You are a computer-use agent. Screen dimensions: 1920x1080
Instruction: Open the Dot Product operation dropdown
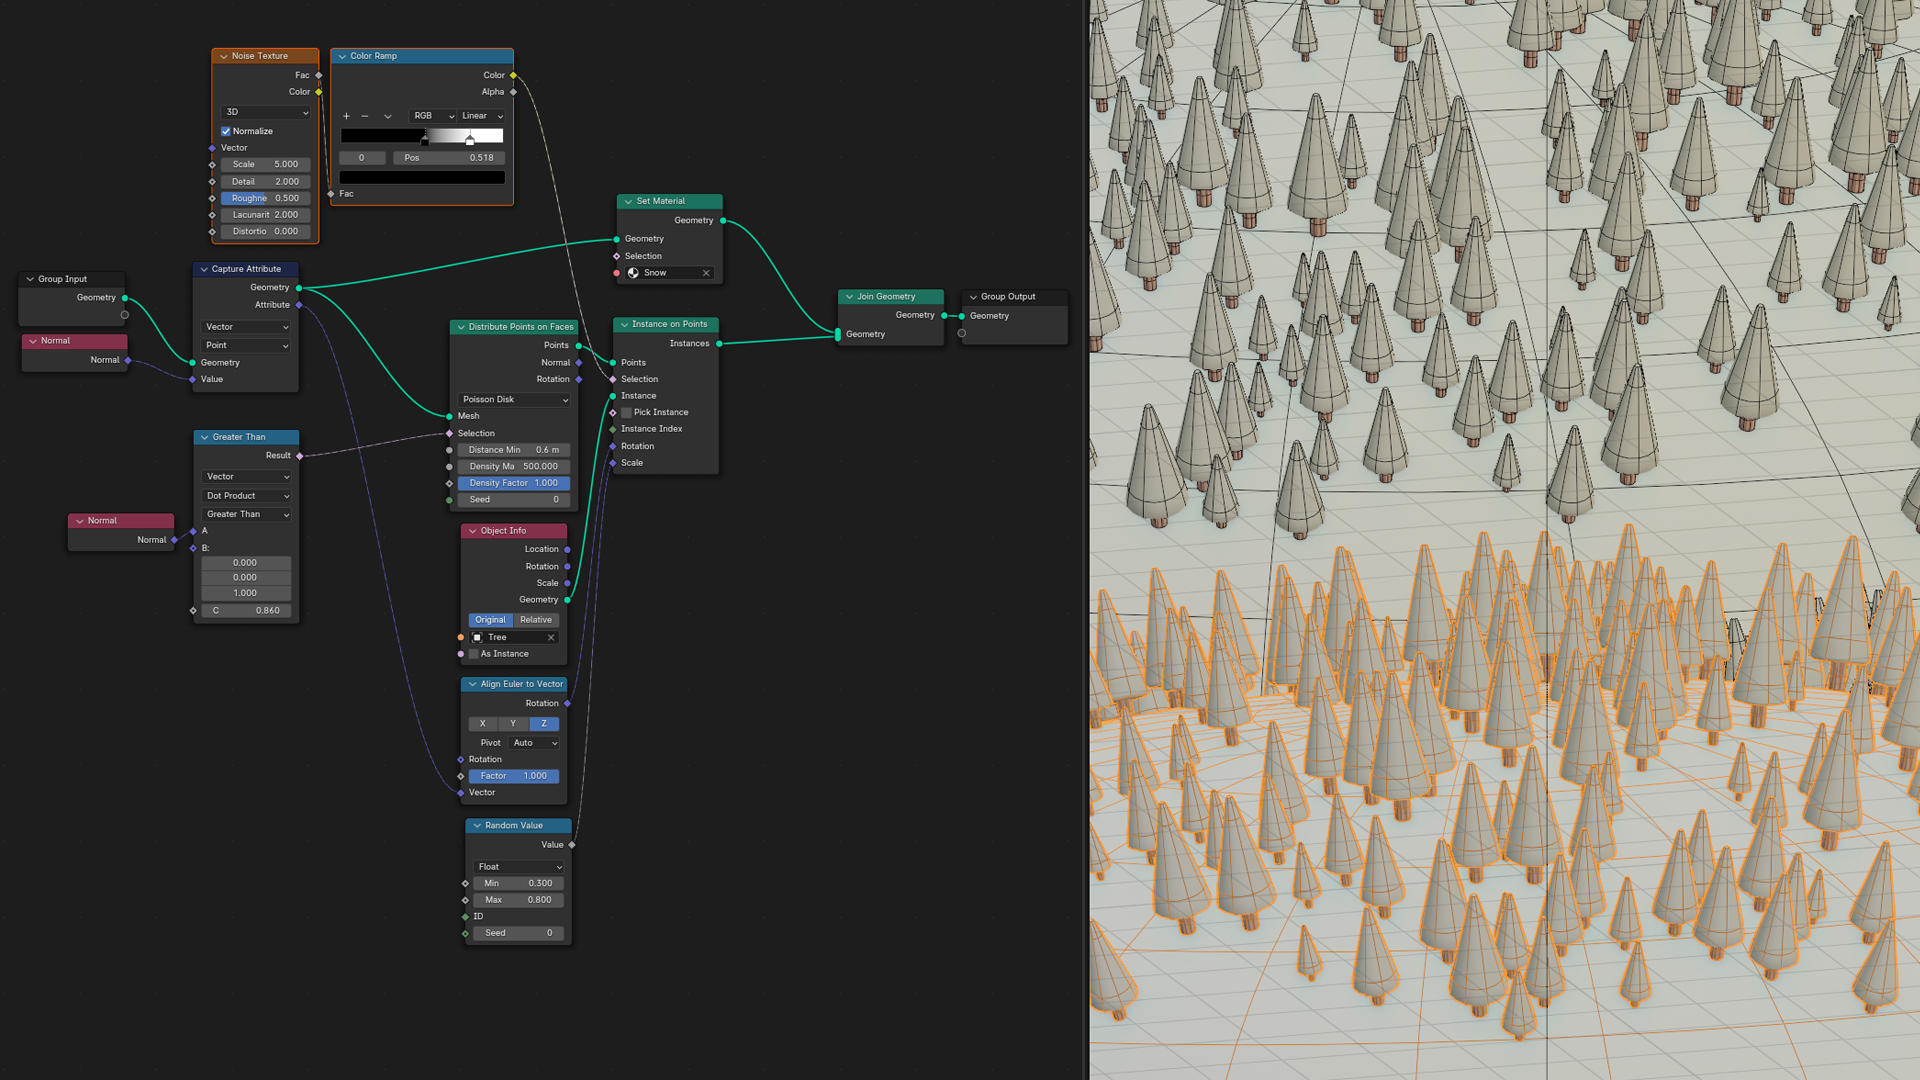tap(247, 496)
